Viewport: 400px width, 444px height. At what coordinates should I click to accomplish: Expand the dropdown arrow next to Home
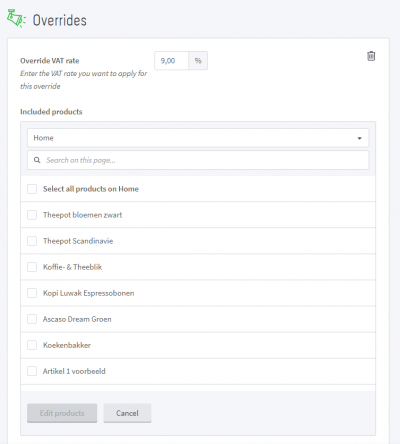click(x=360, y=138)
